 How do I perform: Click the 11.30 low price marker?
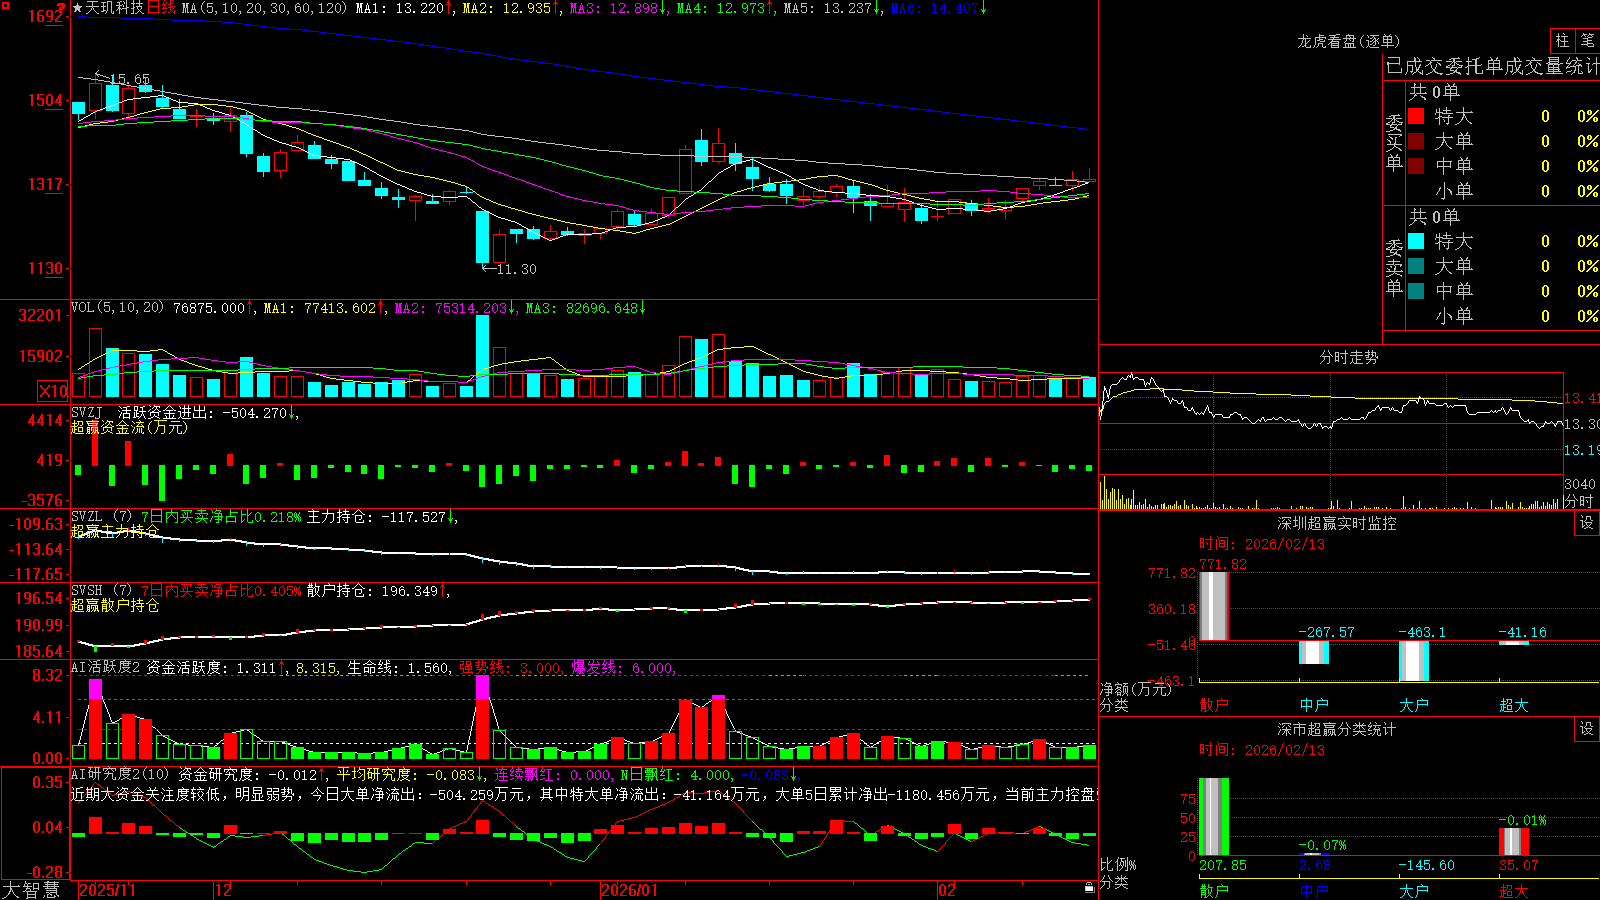[516, 269]
